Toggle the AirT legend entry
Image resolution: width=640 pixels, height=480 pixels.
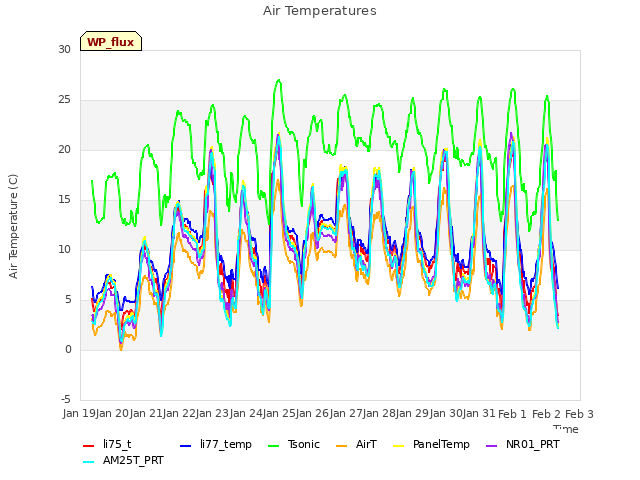click(356, 444)
